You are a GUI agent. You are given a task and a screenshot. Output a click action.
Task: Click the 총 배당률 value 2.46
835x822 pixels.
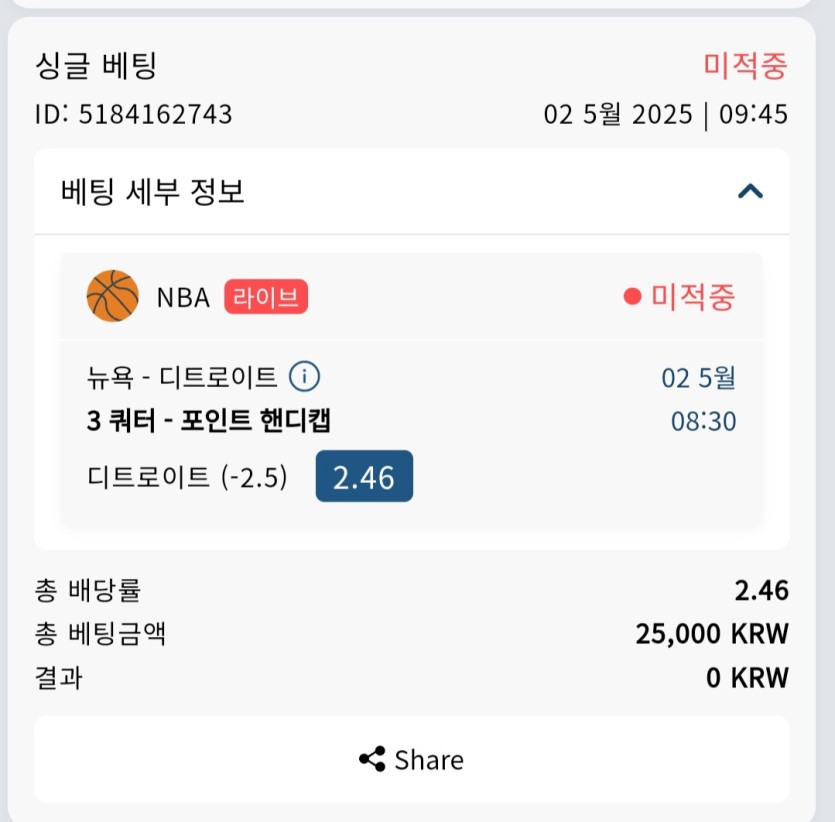pyautogui.click(x=762, y=590)
